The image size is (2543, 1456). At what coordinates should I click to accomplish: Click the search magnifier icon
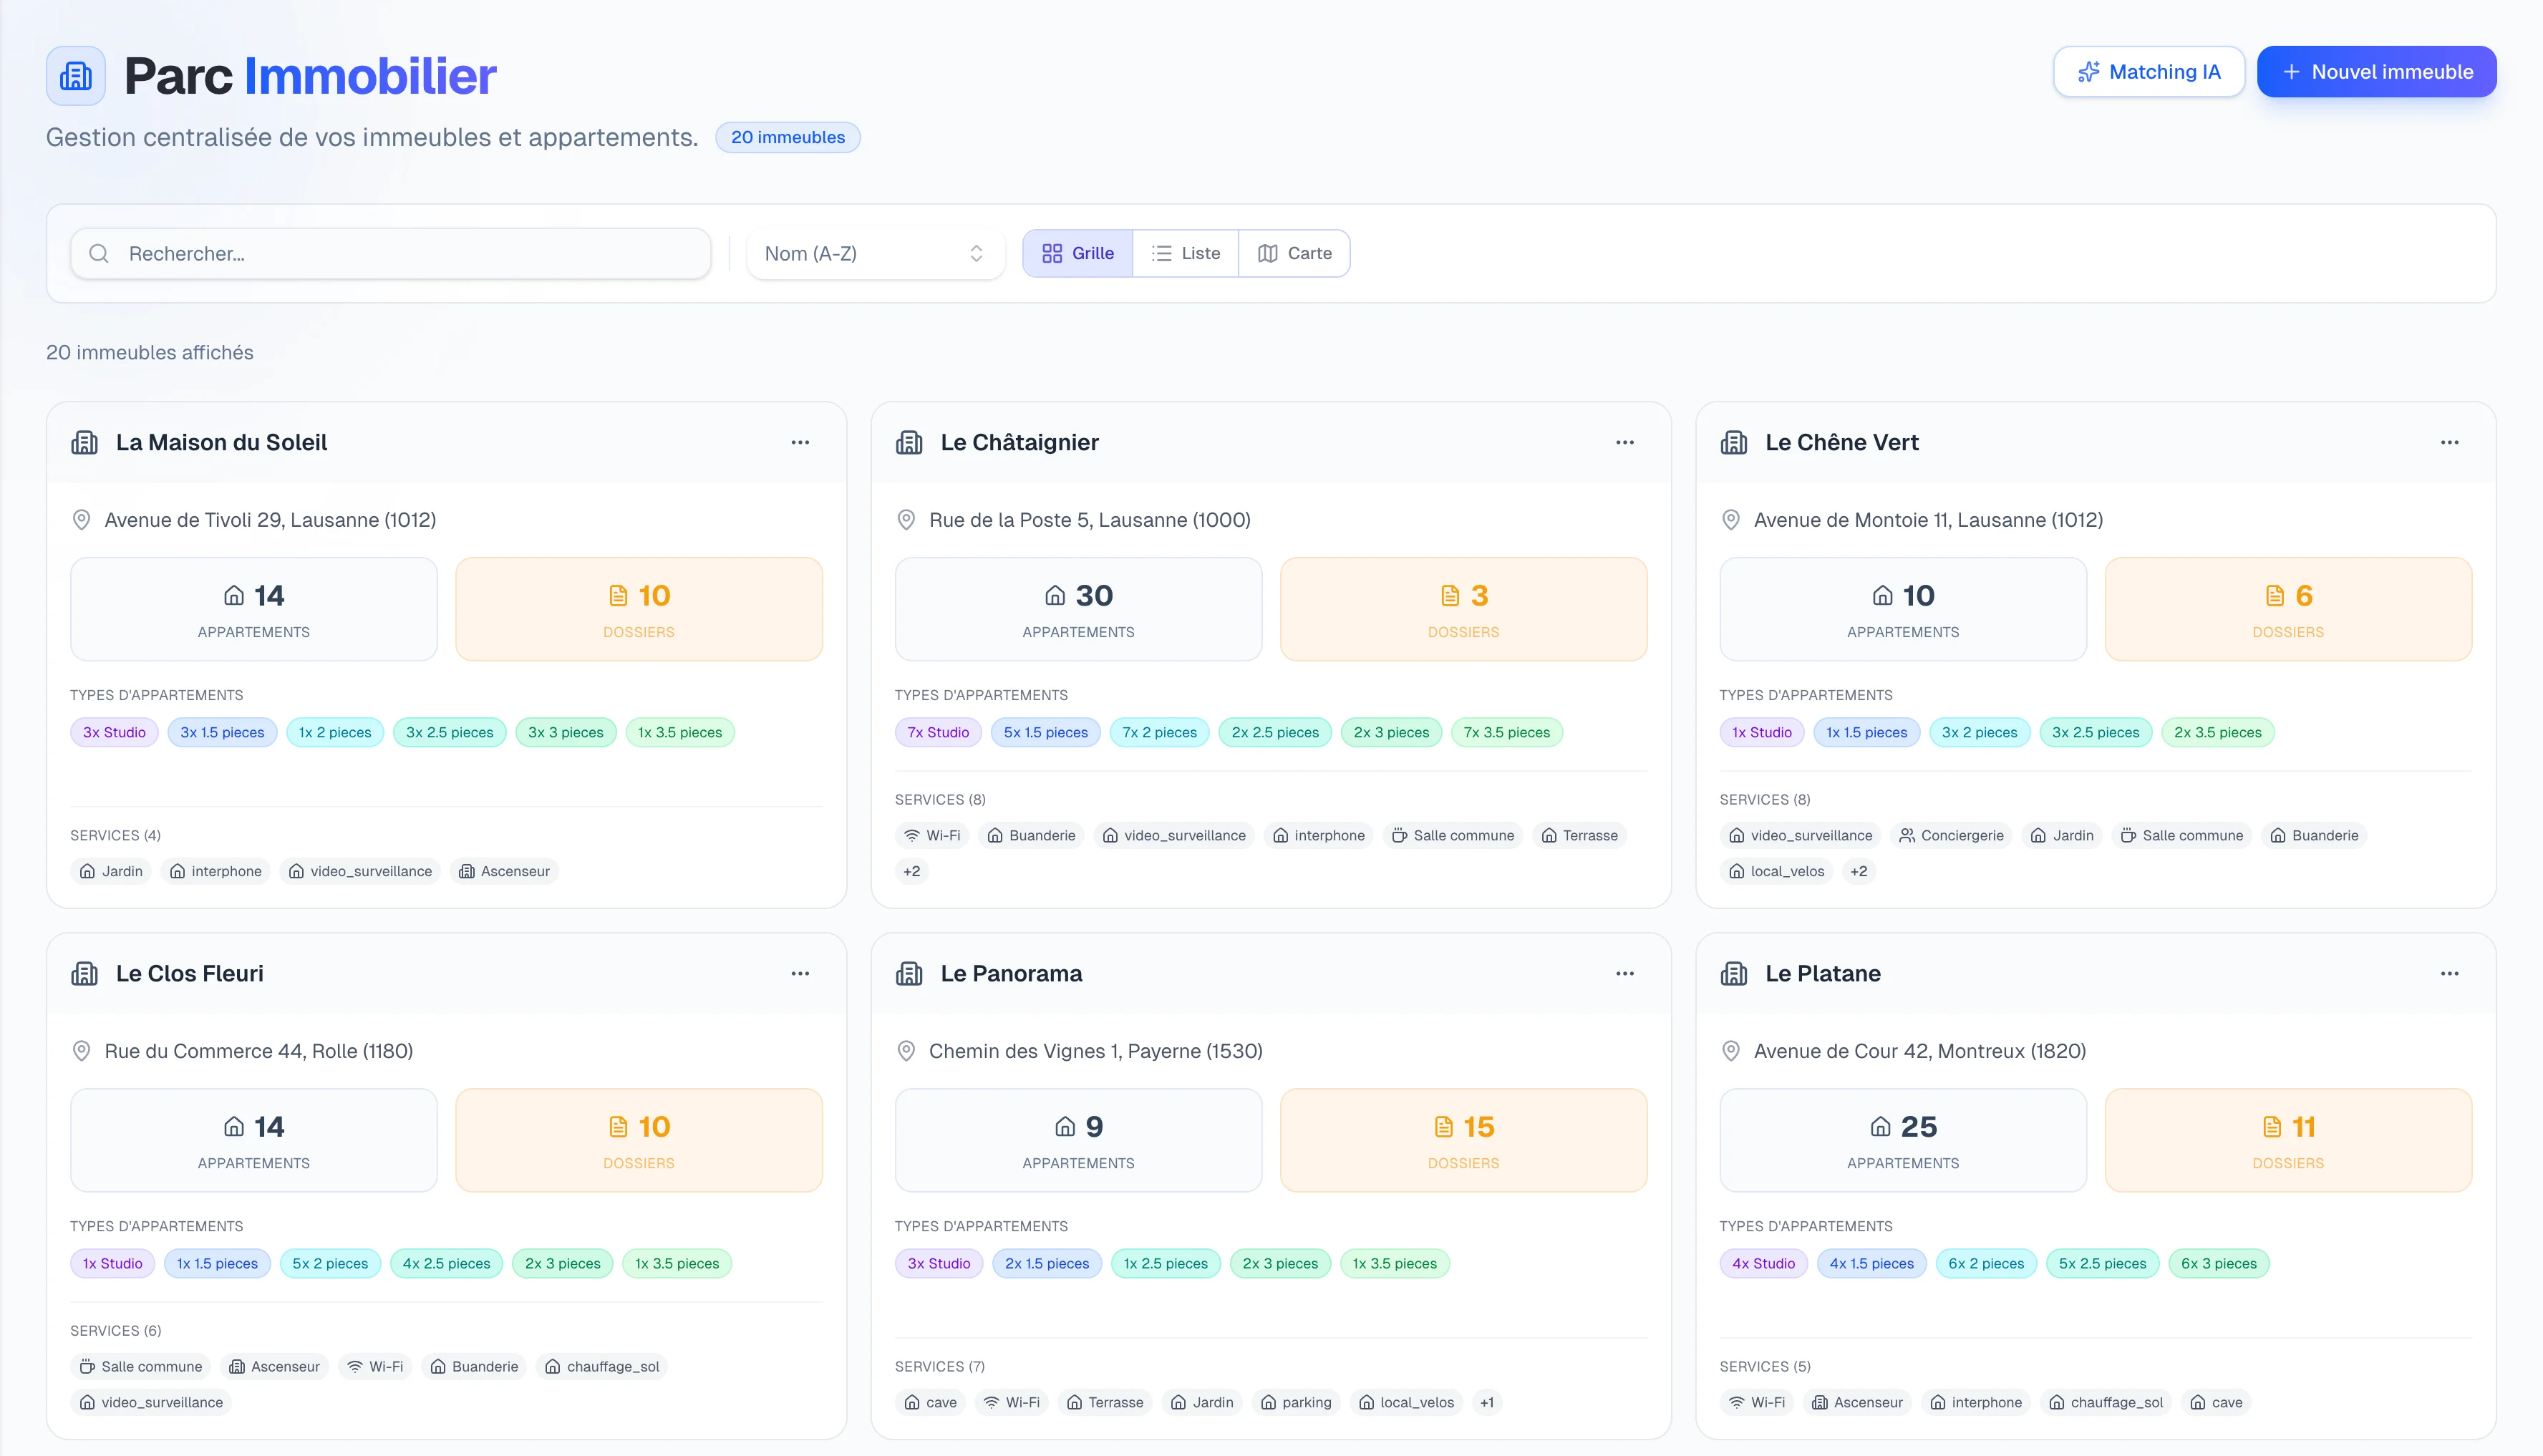click(x=99, y=254)
